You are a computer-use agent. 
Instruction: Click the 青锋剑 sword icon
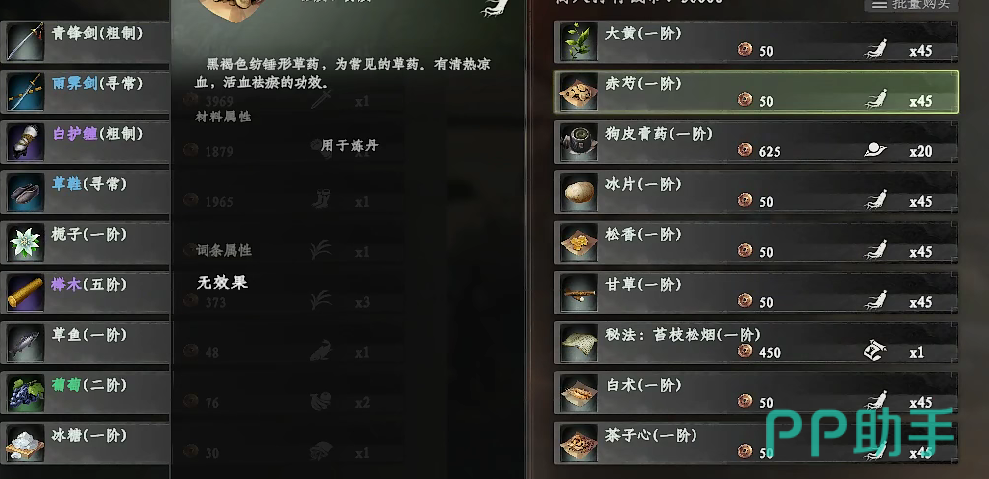point(25,42)
